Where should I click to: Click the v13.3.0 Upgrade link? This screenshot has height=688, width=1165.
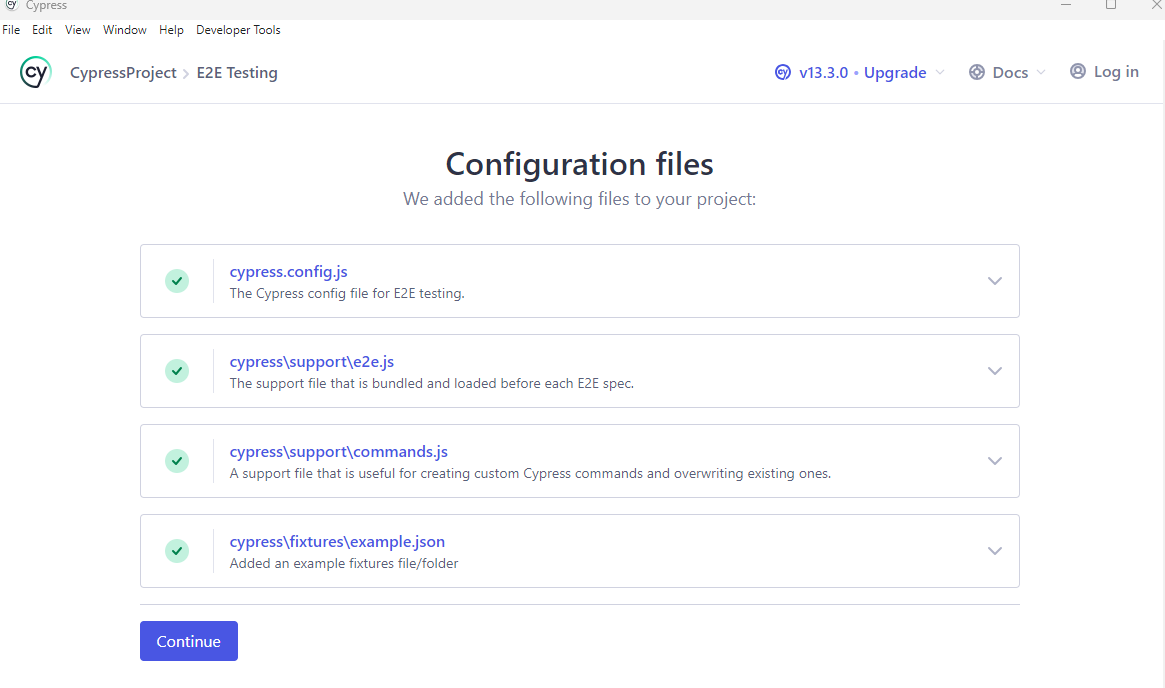(x=863, y=72)
